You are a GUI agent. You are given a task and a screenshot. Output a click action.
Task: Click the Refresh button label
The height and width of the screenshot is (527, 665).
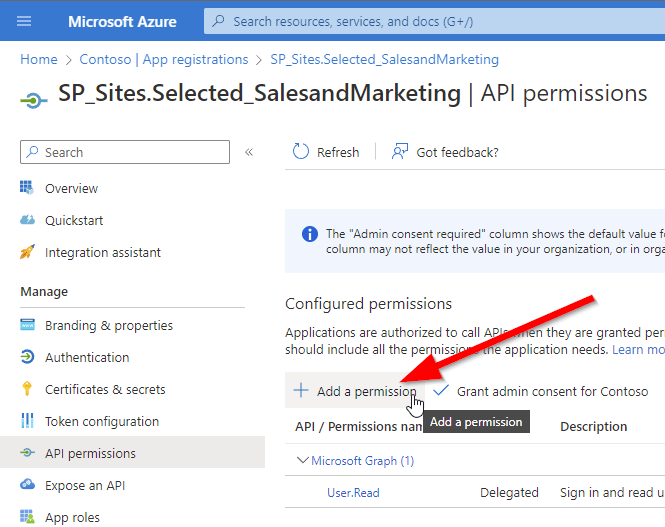pos(338,152)
